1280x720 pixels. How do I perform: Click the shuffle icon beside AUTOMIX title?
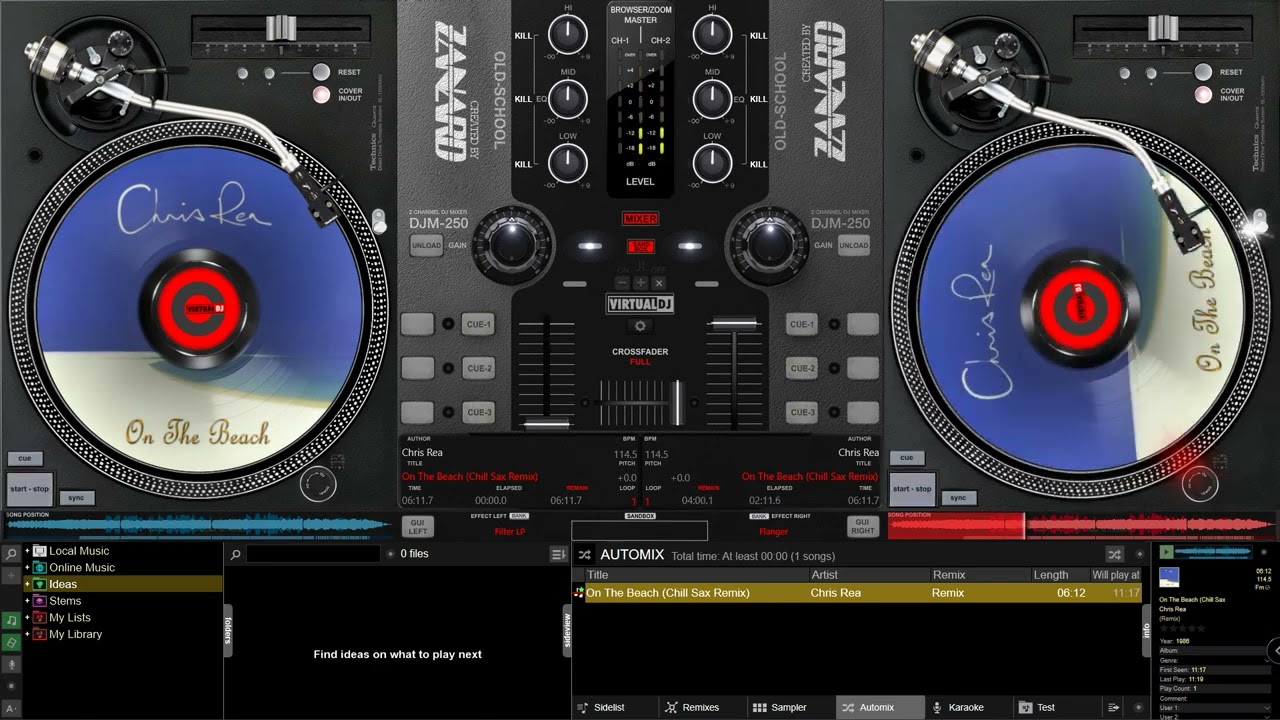(585, 554)
